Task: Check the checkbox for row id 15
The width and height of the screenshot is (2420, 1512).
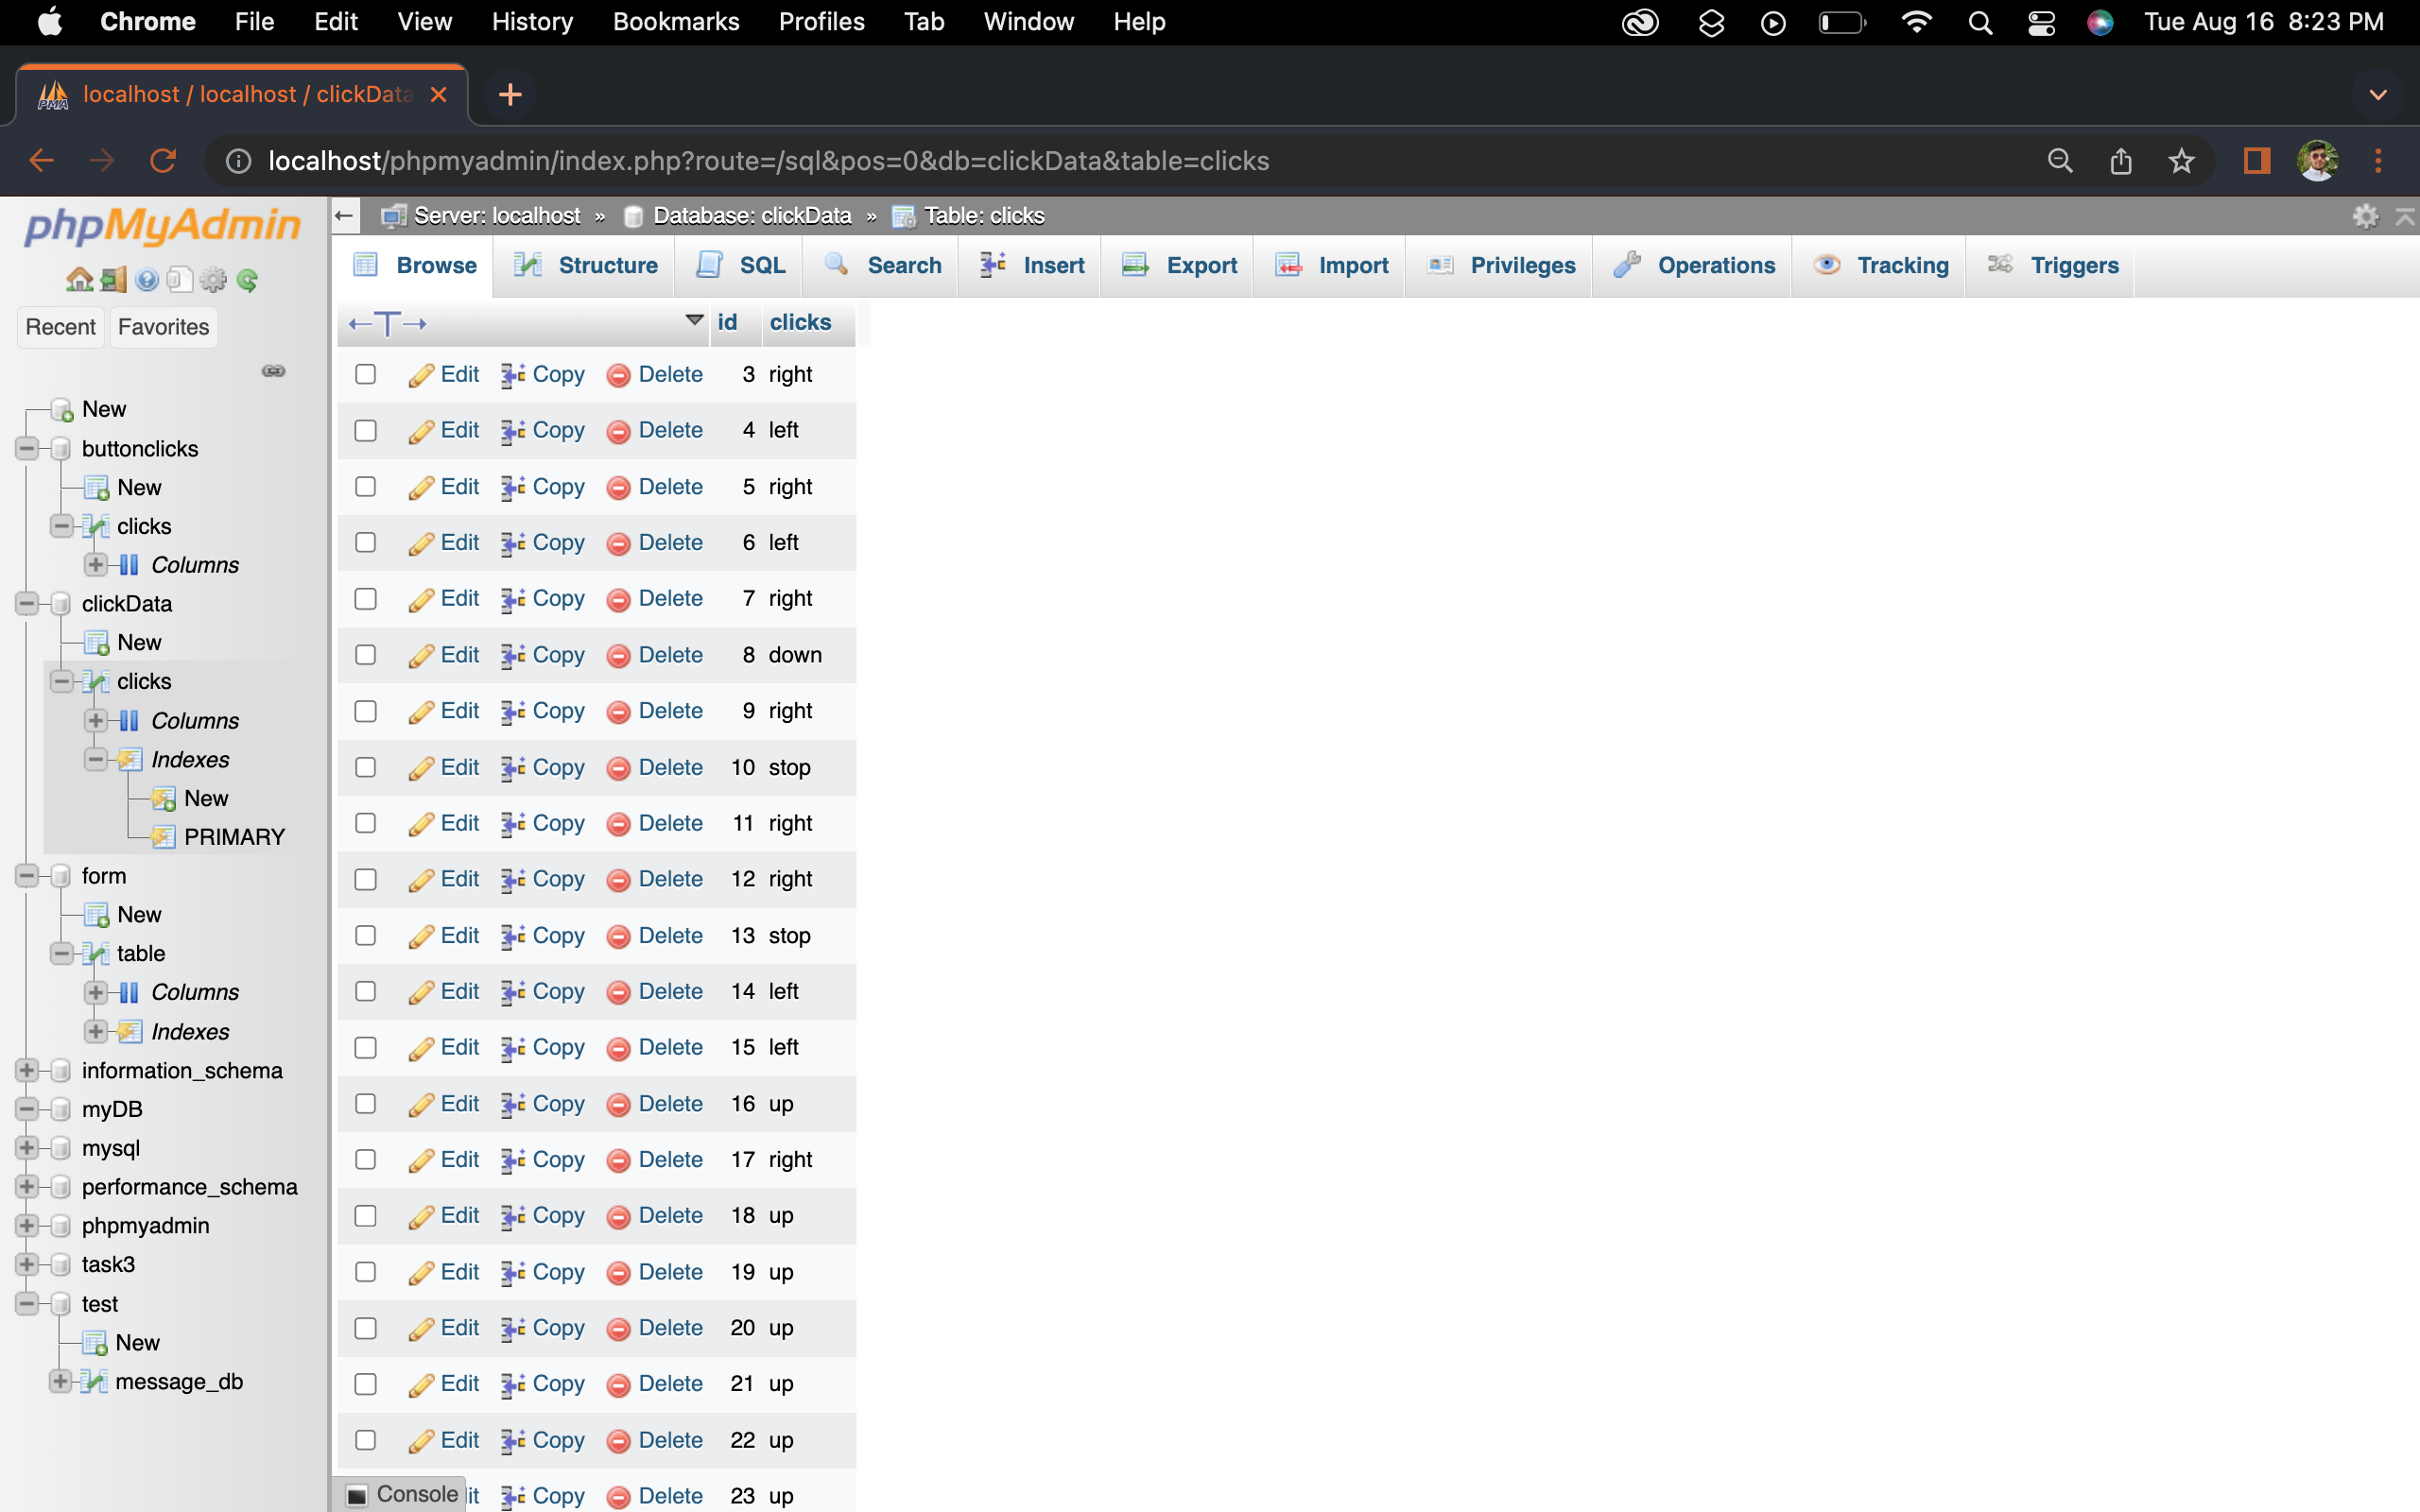Action: pyautogui.click(x=366, y=1047)
